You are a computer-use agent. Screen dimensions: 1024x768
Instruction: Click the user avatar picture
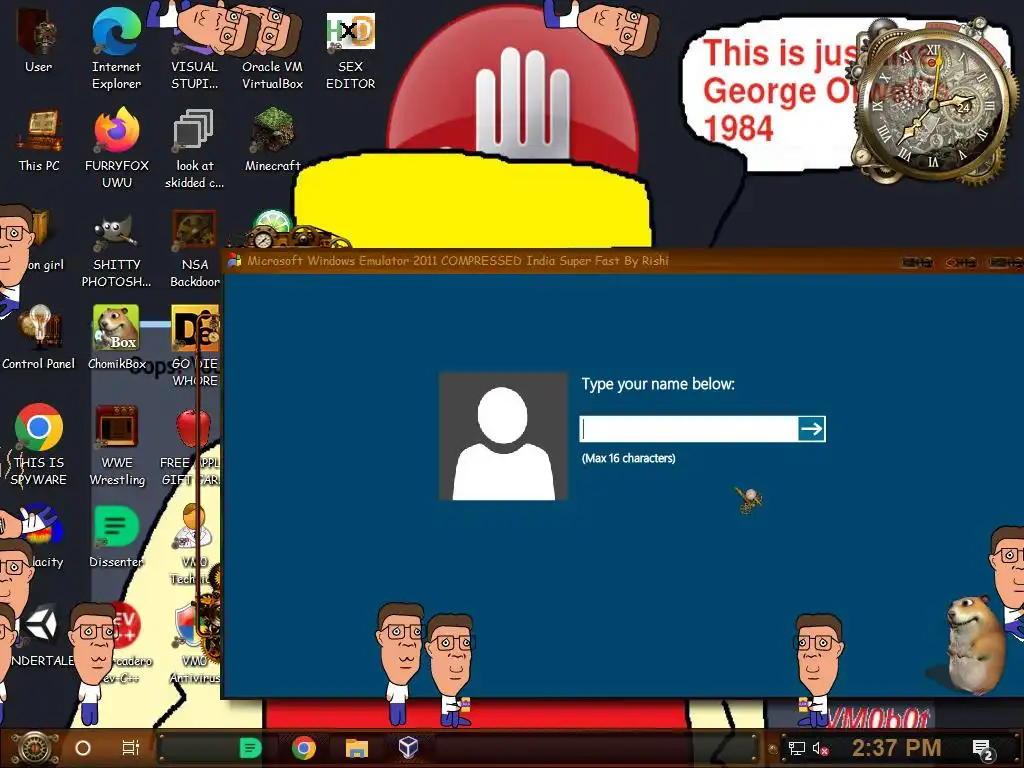503,436
